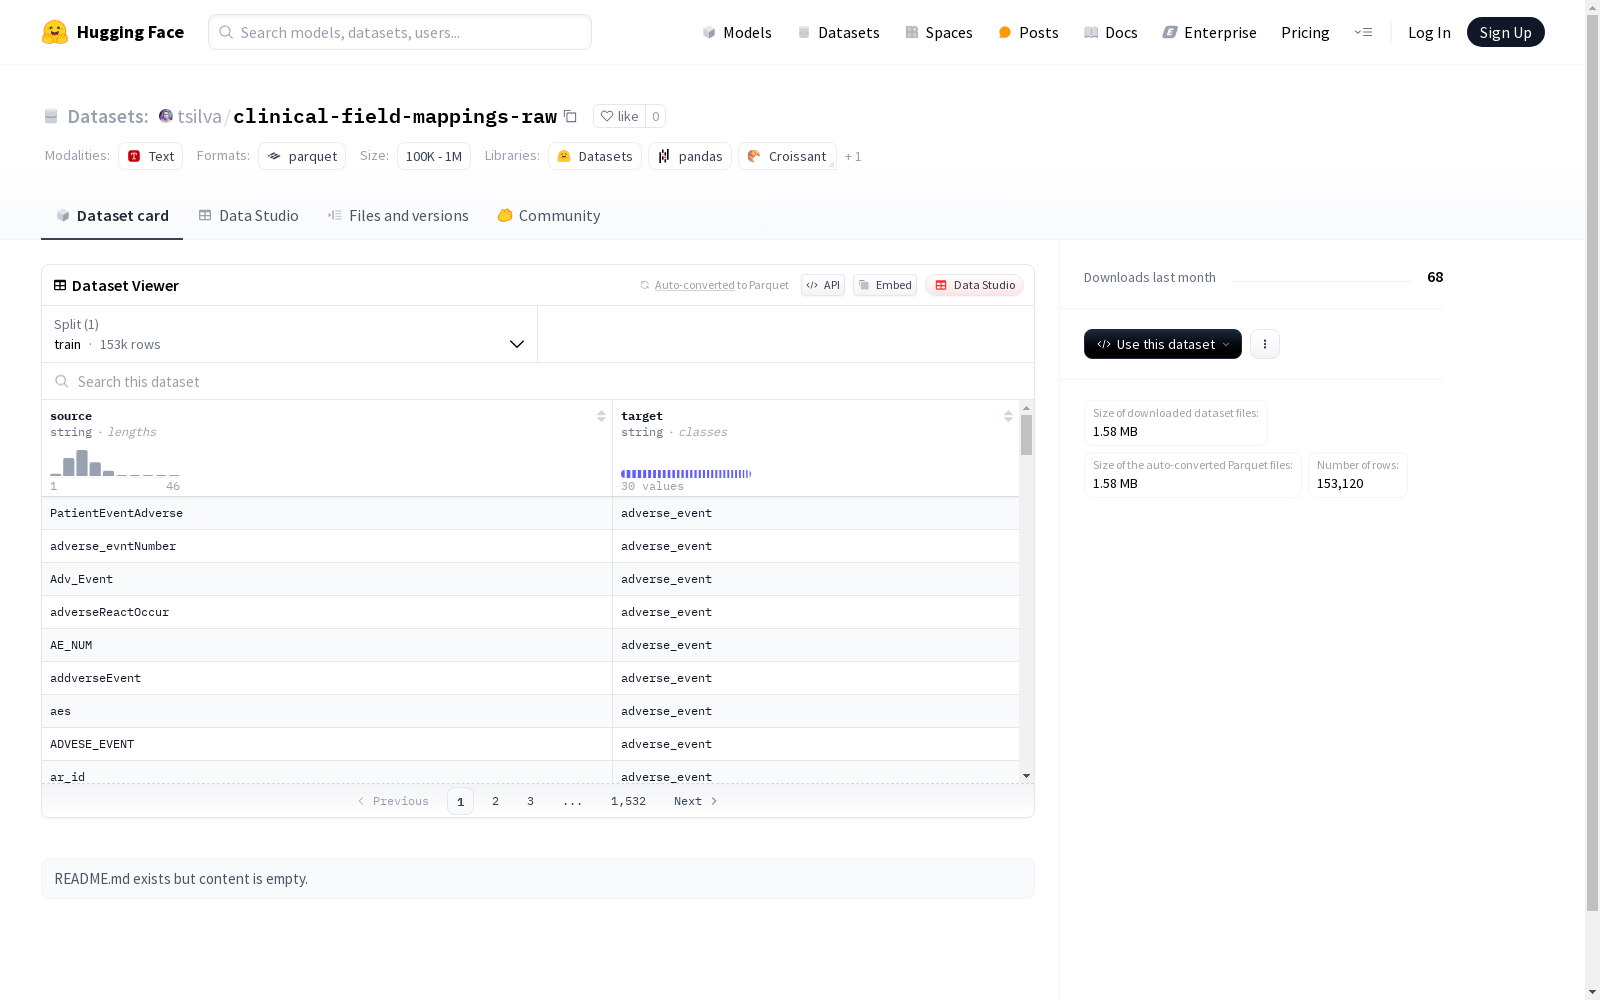Go to Datasets in the navigation
Image resolution: width=1600 pixels, height=1000 pixels.
click(838, 32)
